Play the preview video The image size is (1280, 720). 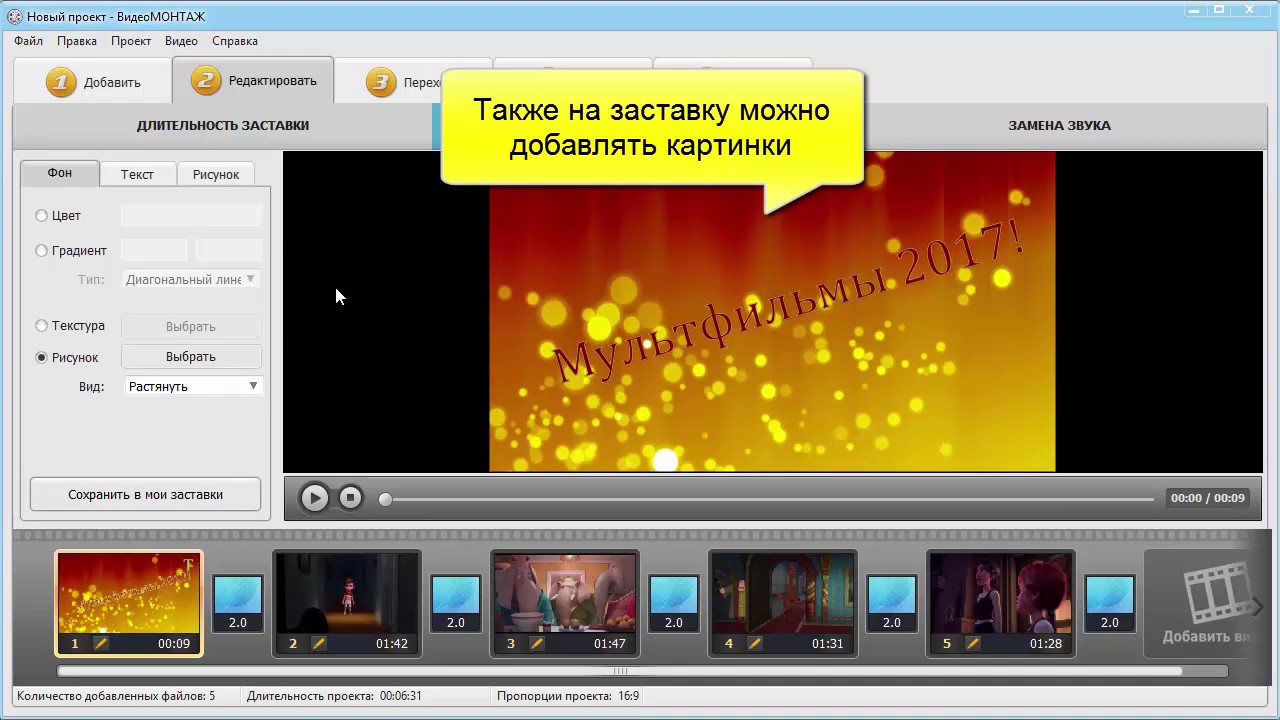314,497
